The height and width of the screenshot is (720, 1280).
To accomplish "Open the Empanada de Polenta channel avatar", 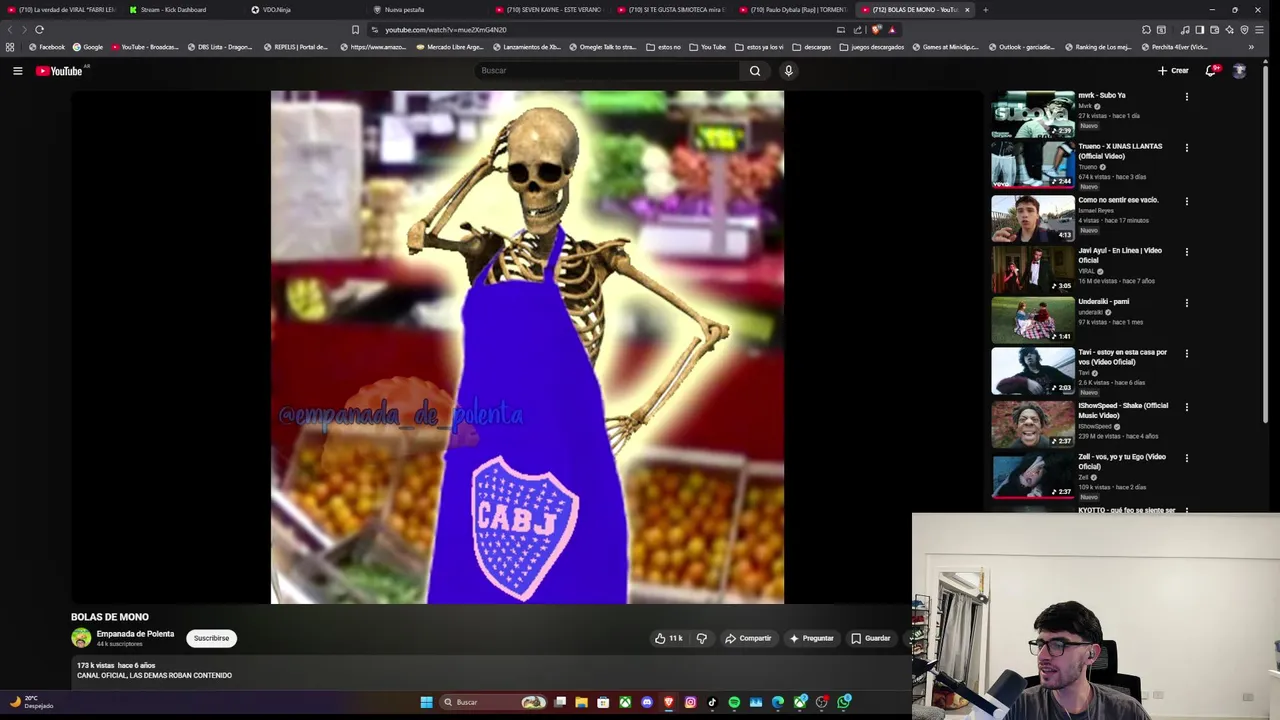I will coord(81,638).
